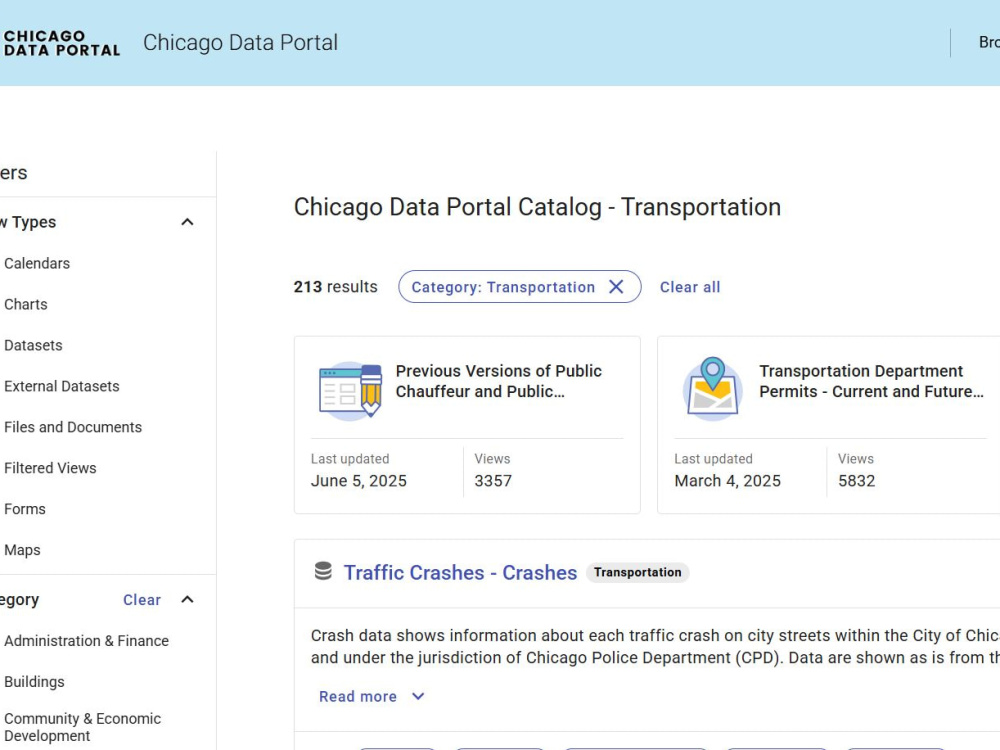Filter by Datasets view type
Viewport: 1000px width, 750px height.
click(33, 345)
